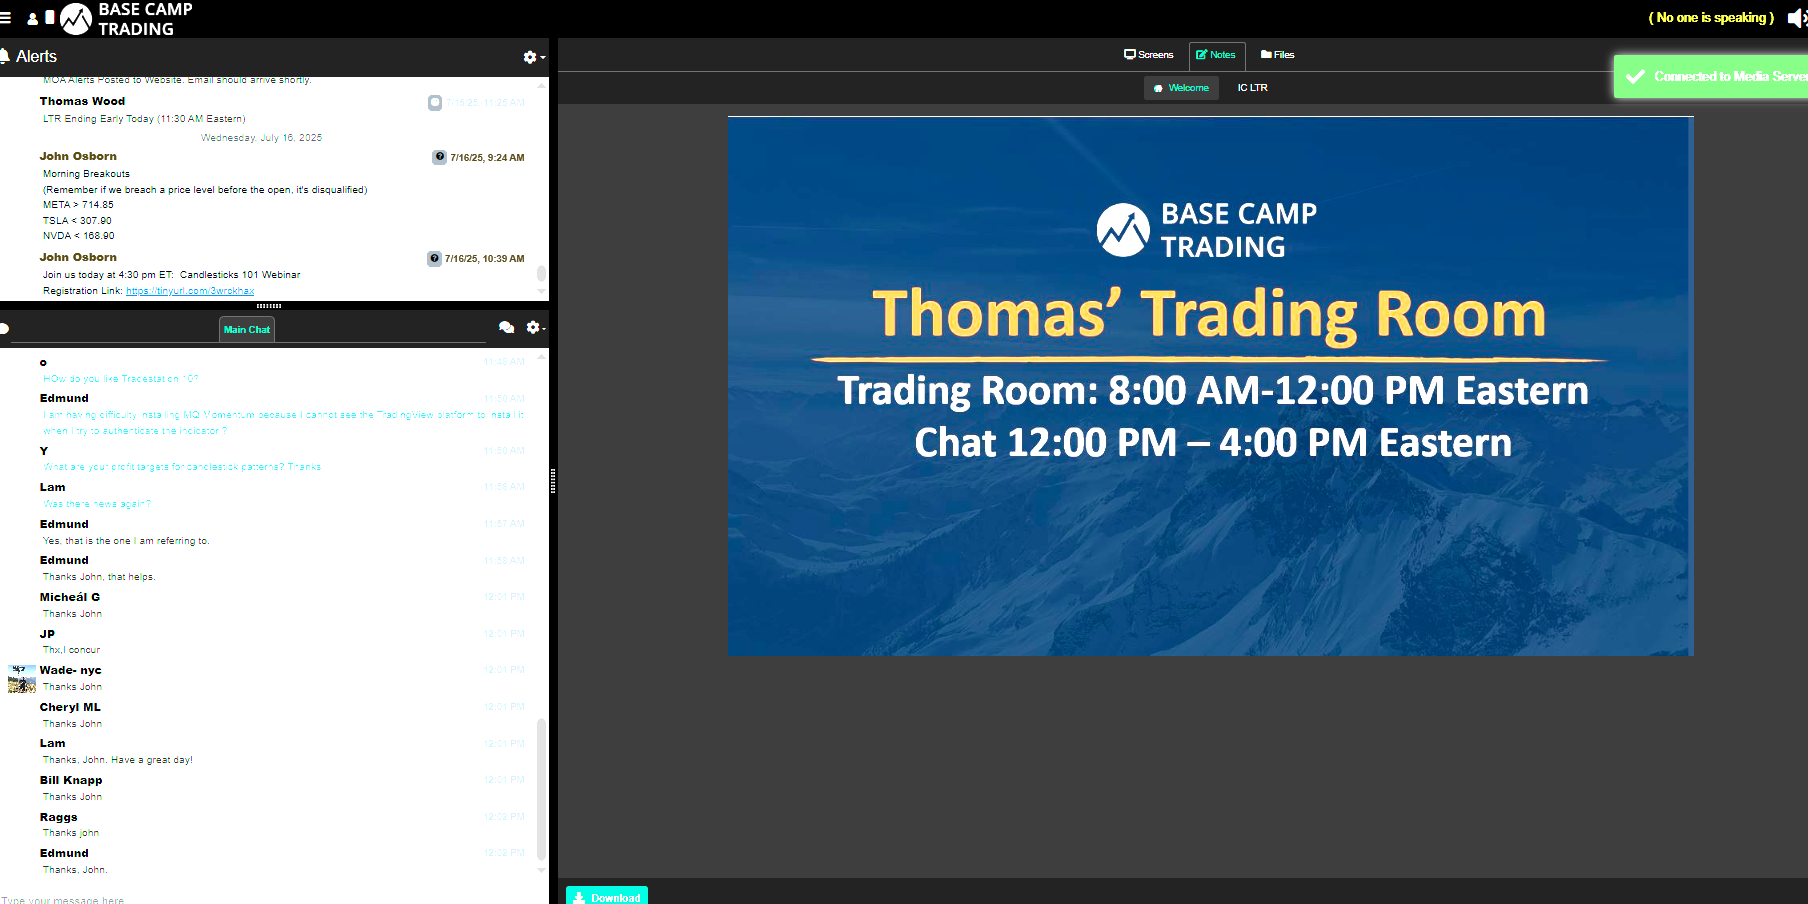The width and height of the screenshot is (1808, 904).
Task: Click 'Yes, that is the one I am referring to.'
Action: (x=126, y=541)
